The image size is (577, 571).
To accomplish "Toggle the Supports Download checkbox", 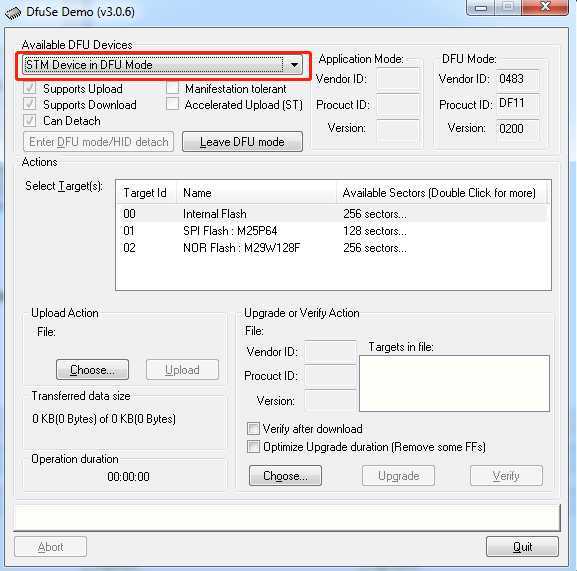I will [30, 104].
